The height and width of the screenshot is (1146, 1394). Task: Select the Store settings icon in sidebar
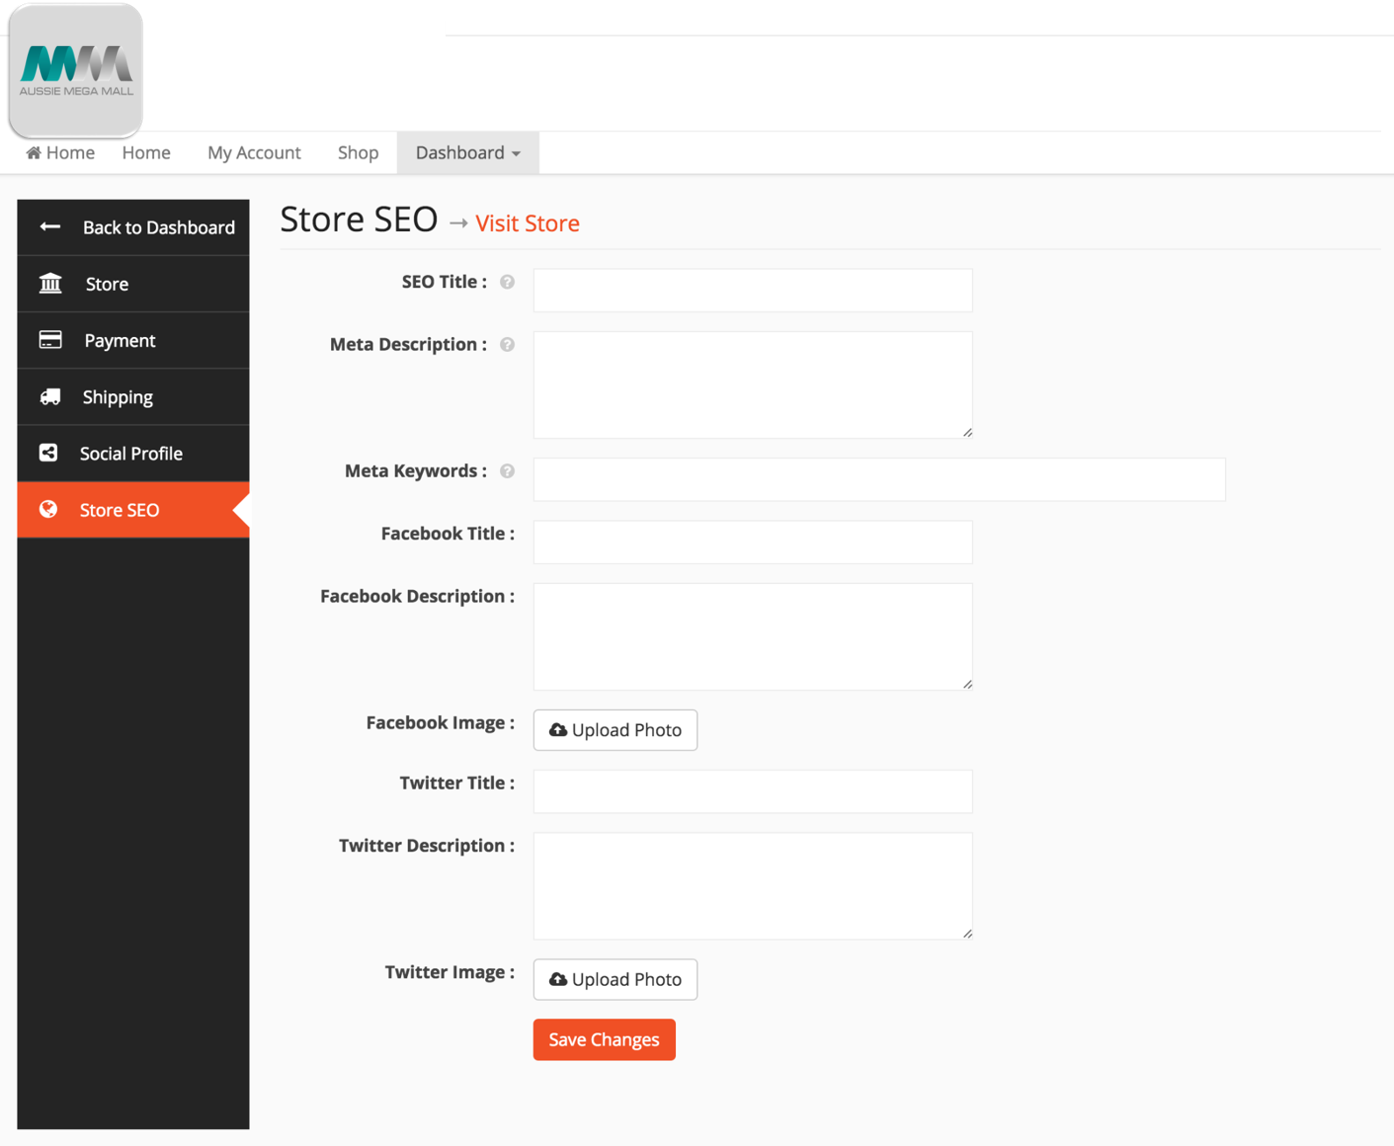(x=51, y=283)
